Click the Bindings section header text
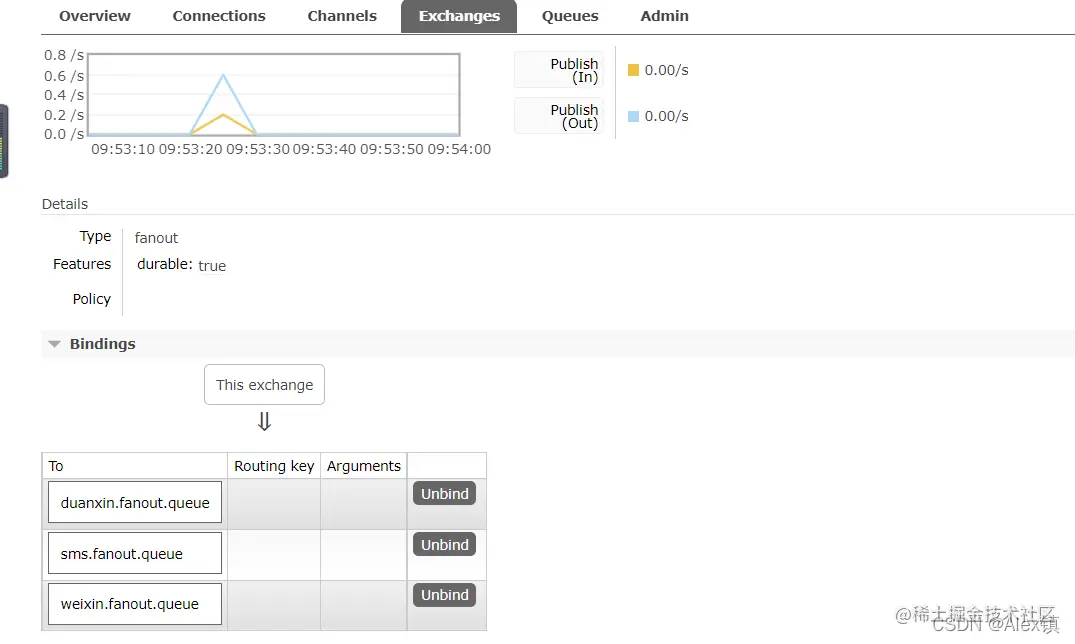1075x644 pixels. pos(102,344)
